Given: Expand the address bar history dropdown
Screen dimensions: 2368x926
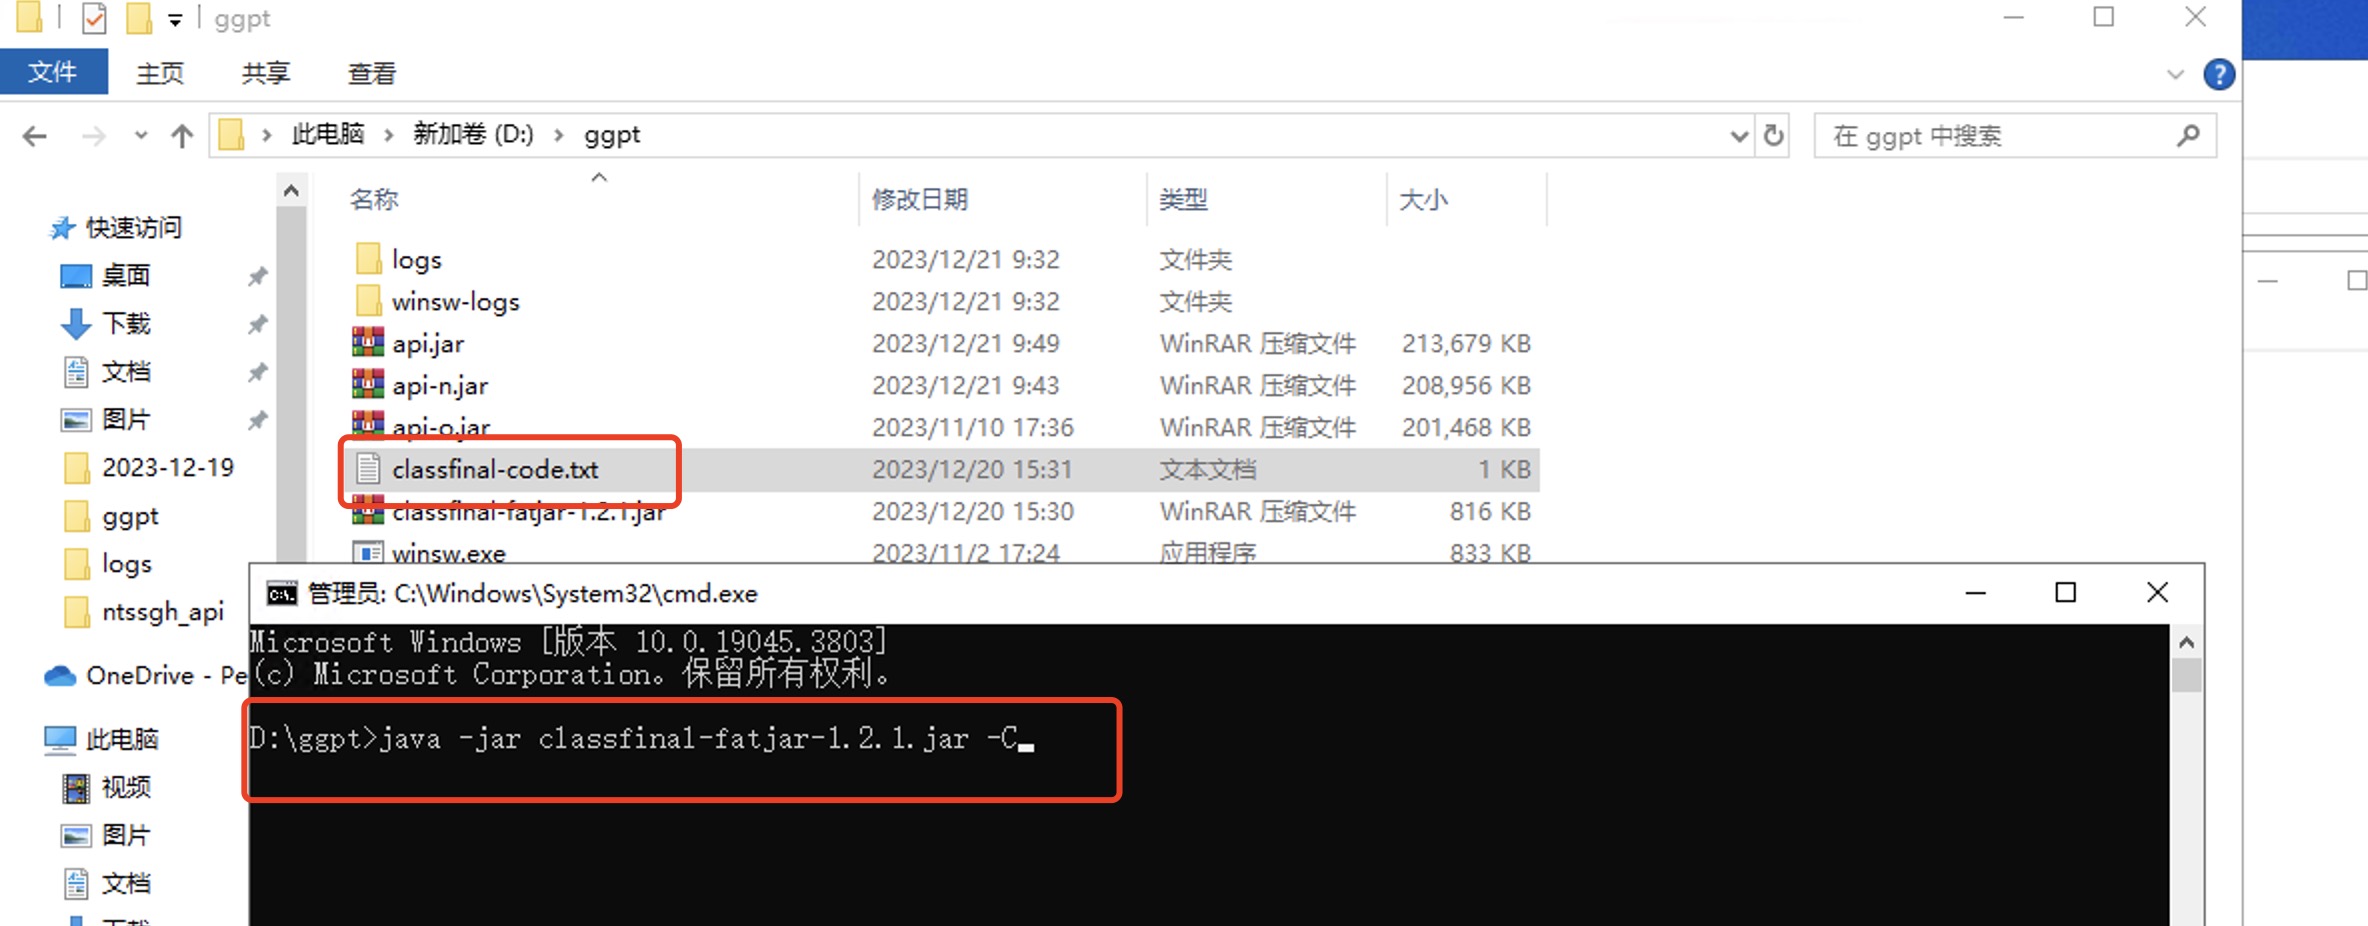Looking at the screenshot, I should pos(1739,136).
